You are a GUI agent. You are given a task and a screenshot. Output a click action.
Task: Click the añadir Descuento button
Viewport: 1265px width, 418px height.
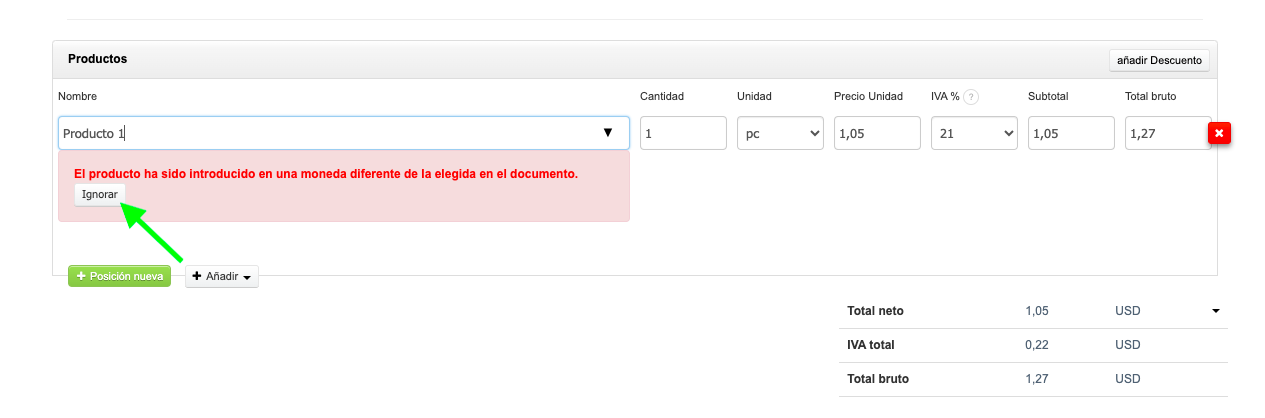tap(1159, 60)
